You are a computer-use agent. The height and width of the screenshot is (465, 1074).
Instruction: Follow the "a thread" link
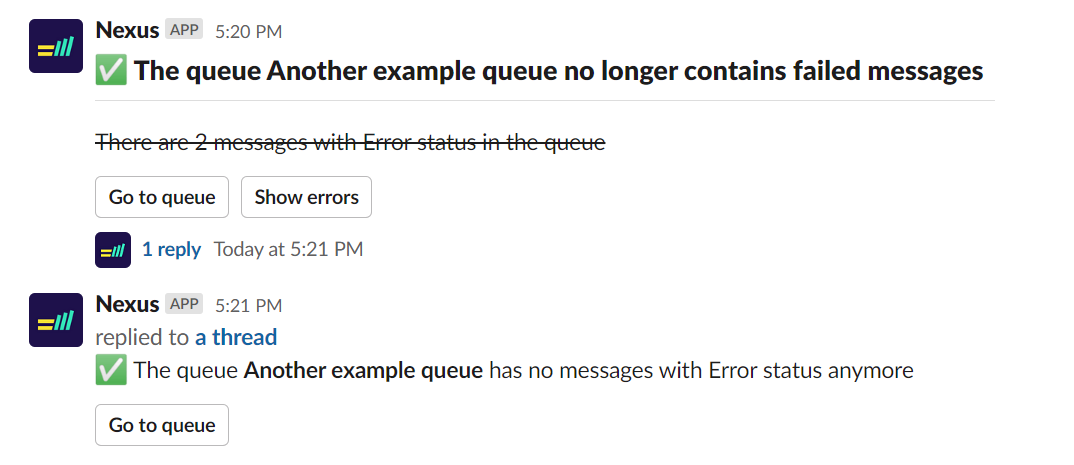pos(236,338)
